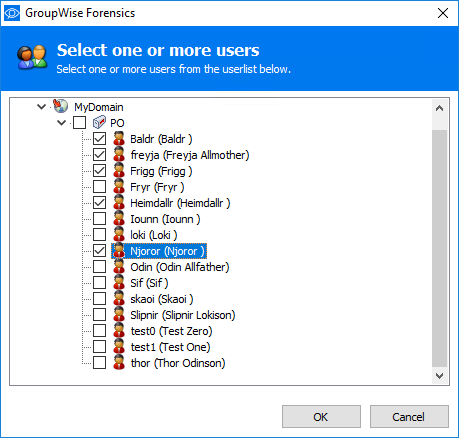459x438 pixels.
Task: Click the user icon next to loki
Action: pos(119,234)
